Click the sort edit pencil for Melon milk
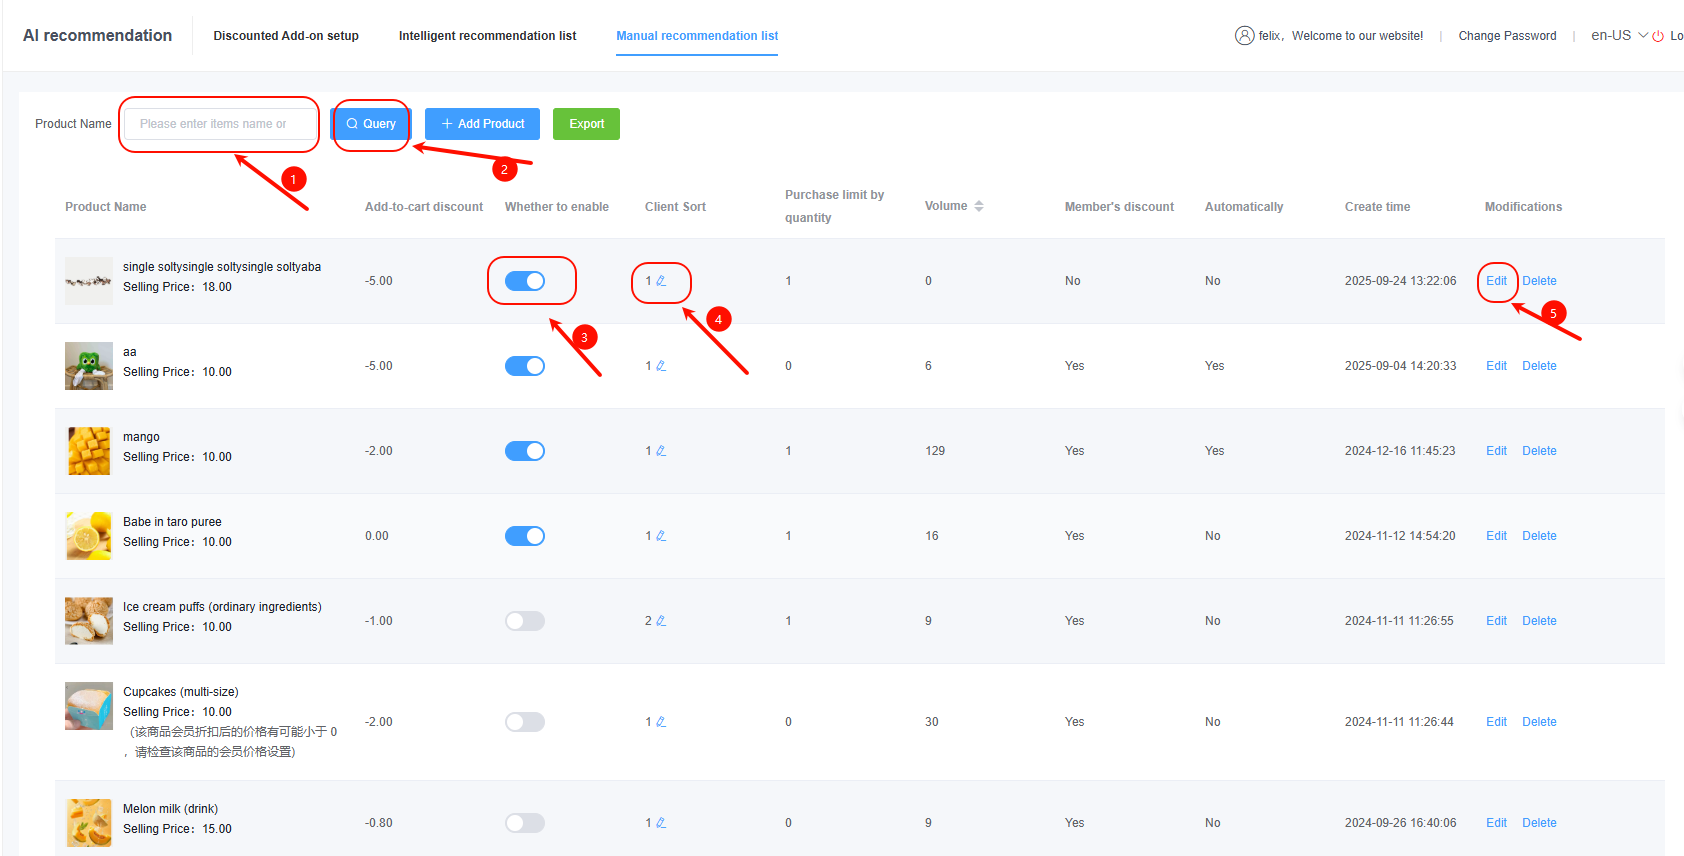Viewport: 1684px width, 856px height. 661,823
